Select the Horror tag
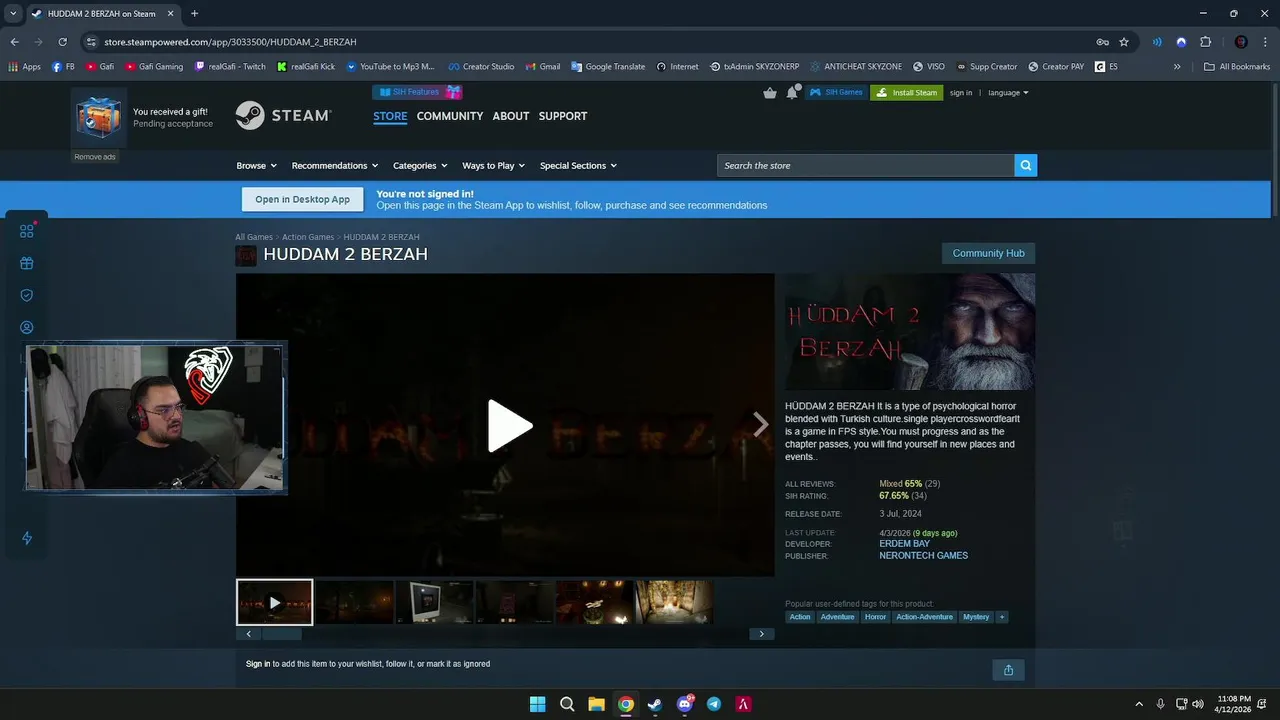The width and height of the screenshot is (1280, 720). point(875,617)
